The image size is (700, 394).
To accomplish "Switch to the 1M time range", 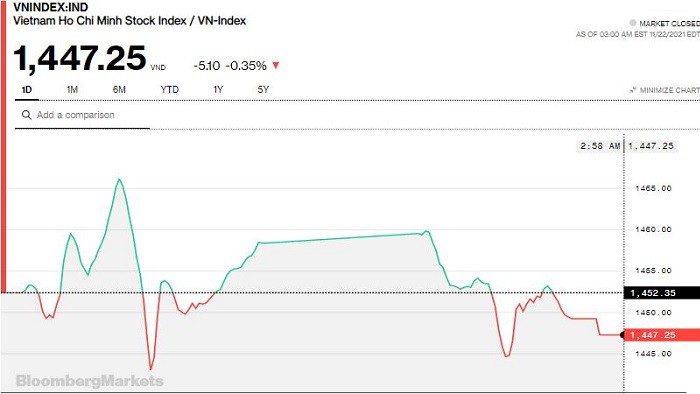I will coord(72,90).
